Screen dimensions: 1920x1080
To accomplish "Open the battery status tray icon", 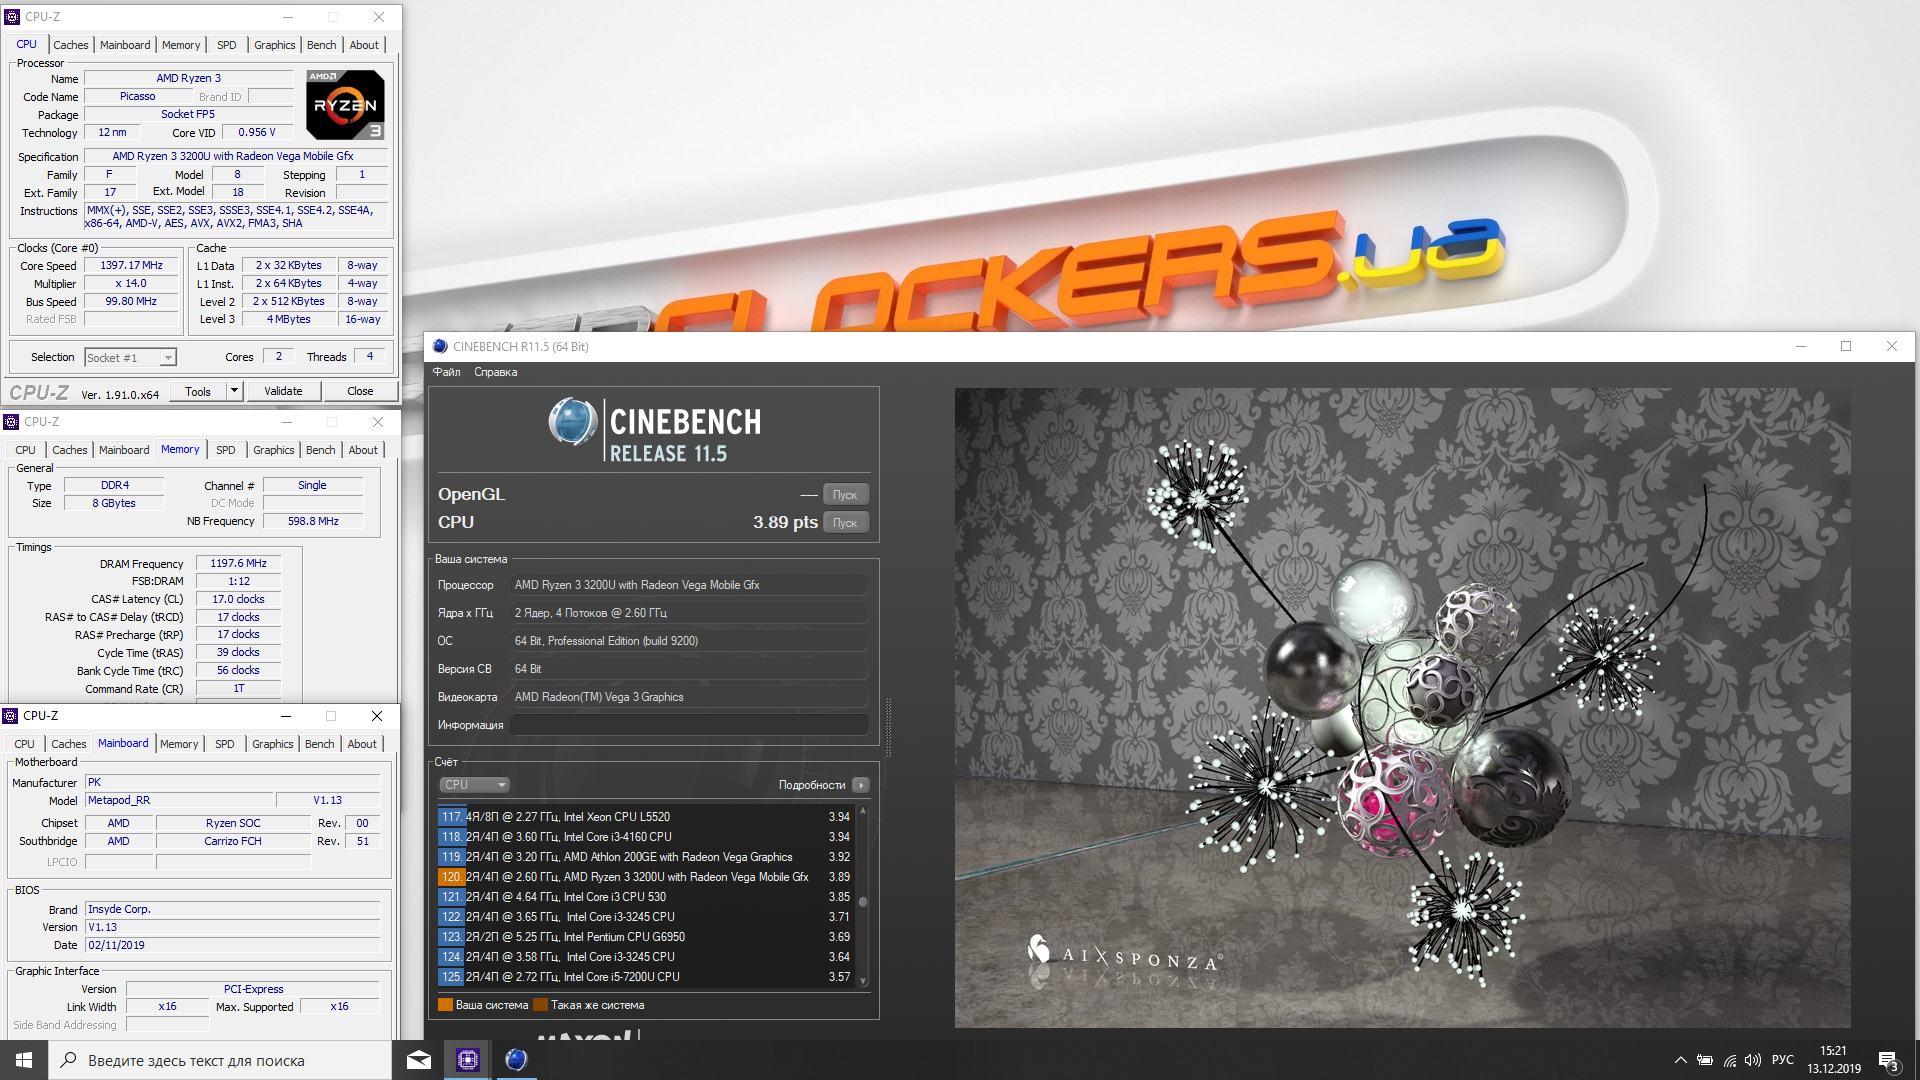I will pos(1705,1060).
